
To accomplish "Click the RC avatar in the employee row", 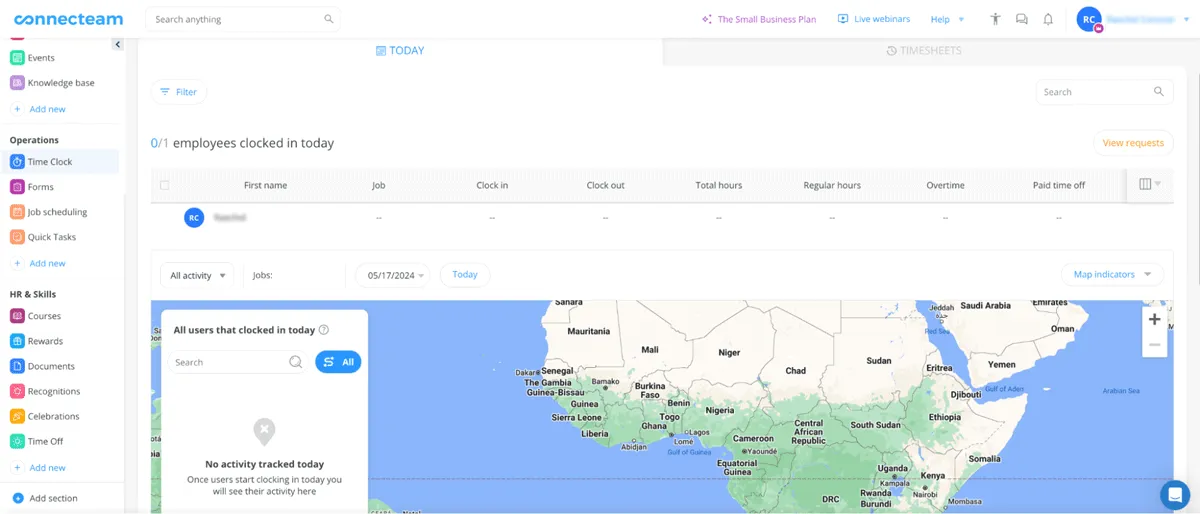I will coord(194,217).
